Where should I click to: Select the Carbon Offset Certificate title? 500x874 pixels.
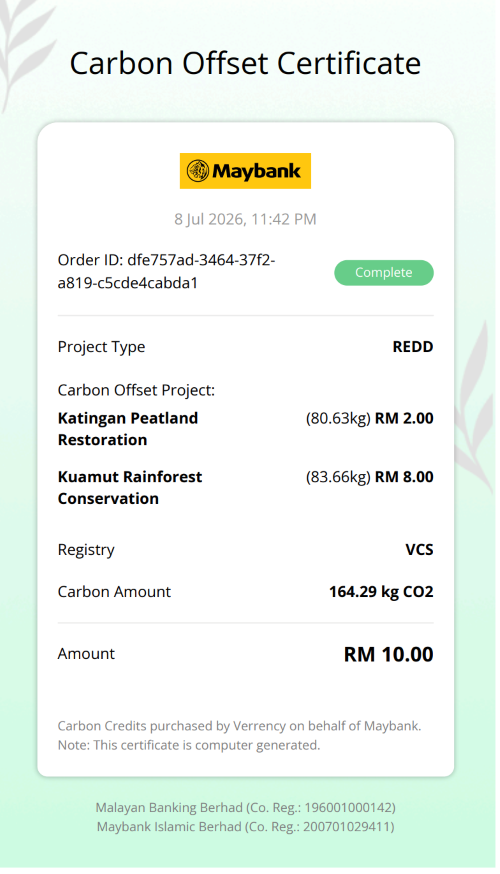click(x=245, y=63)
